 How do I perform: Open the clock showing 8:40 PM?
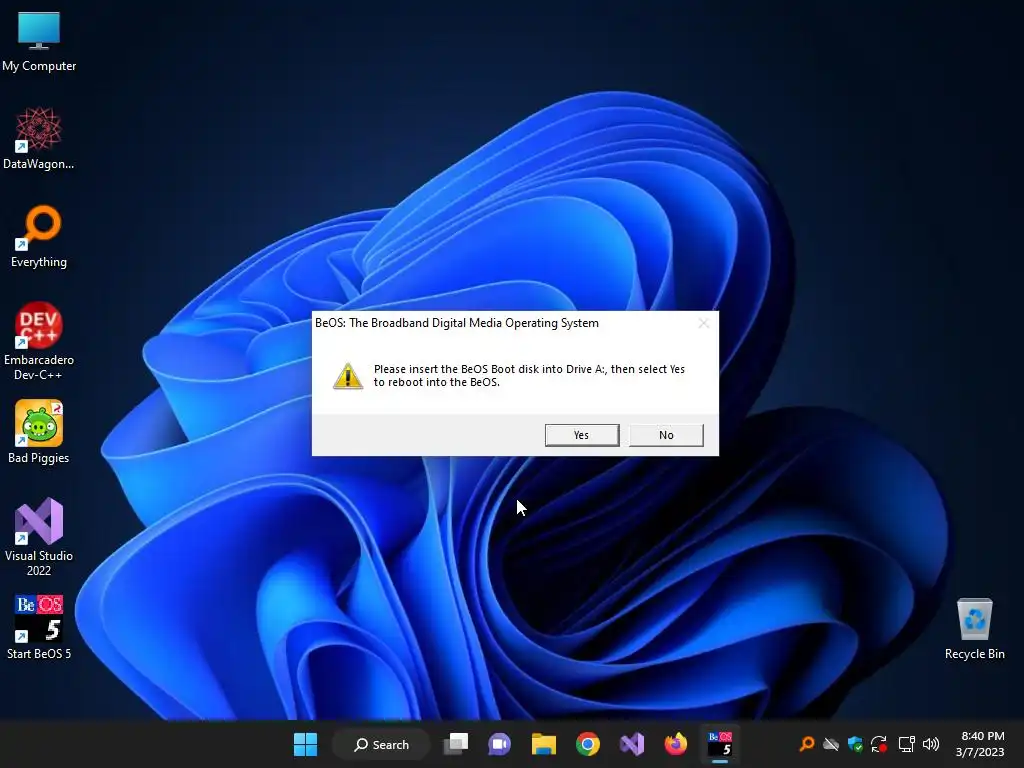coord(980,744)
